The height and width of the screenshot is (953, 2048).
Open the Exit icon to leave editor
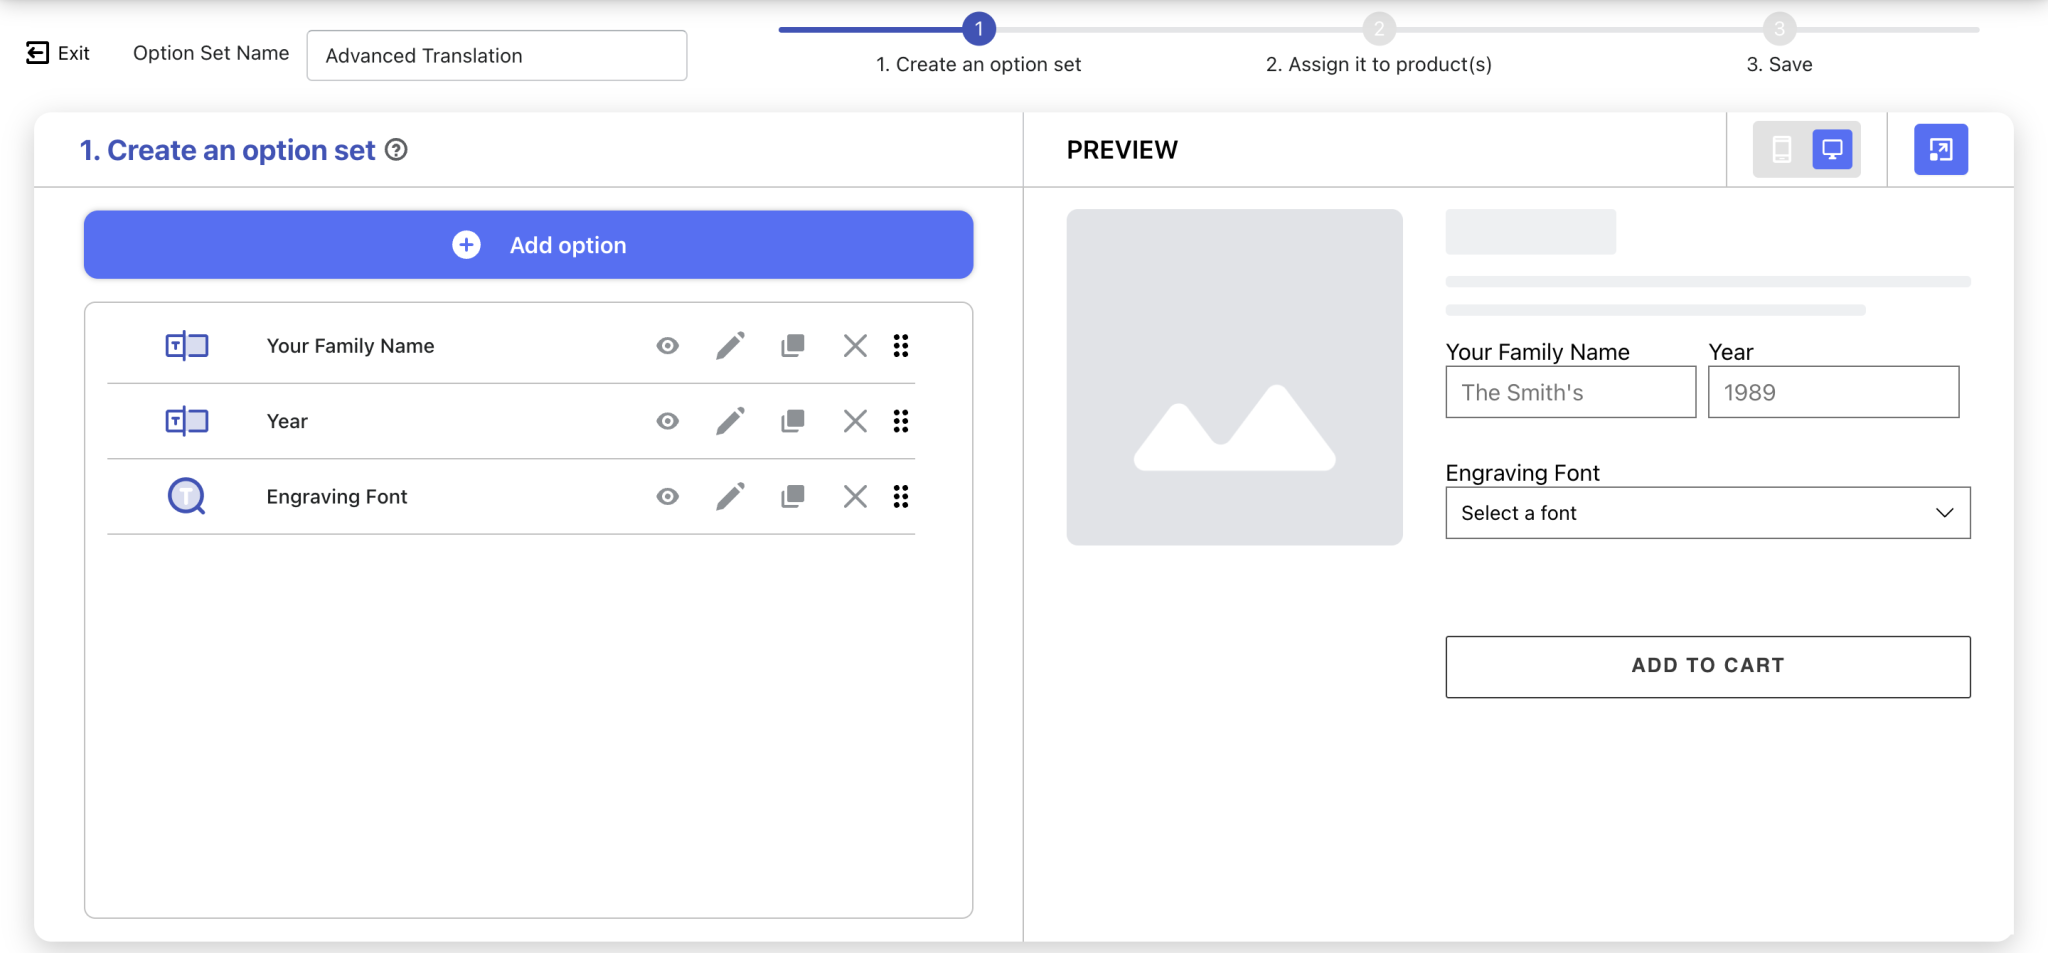(x=36, y=52)
